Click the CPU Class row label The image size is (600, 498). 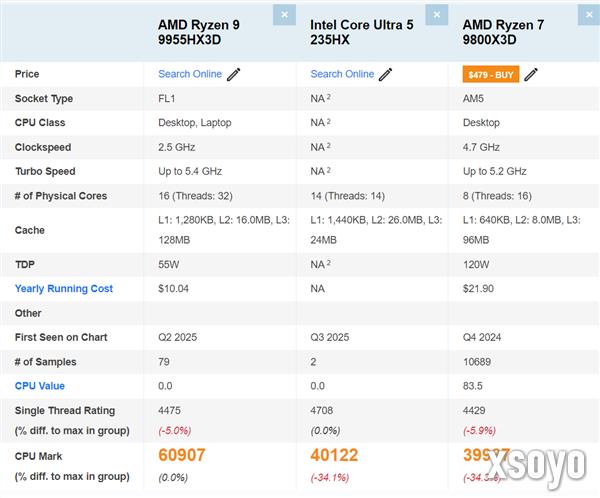point(40,122)
